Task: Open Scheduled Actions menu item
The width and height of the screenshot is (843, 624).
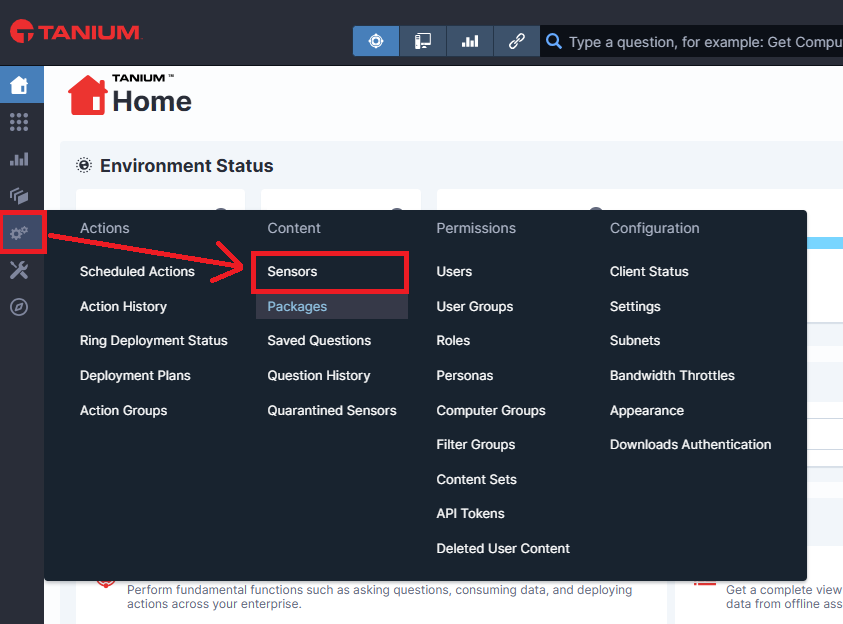Action: 137,271
